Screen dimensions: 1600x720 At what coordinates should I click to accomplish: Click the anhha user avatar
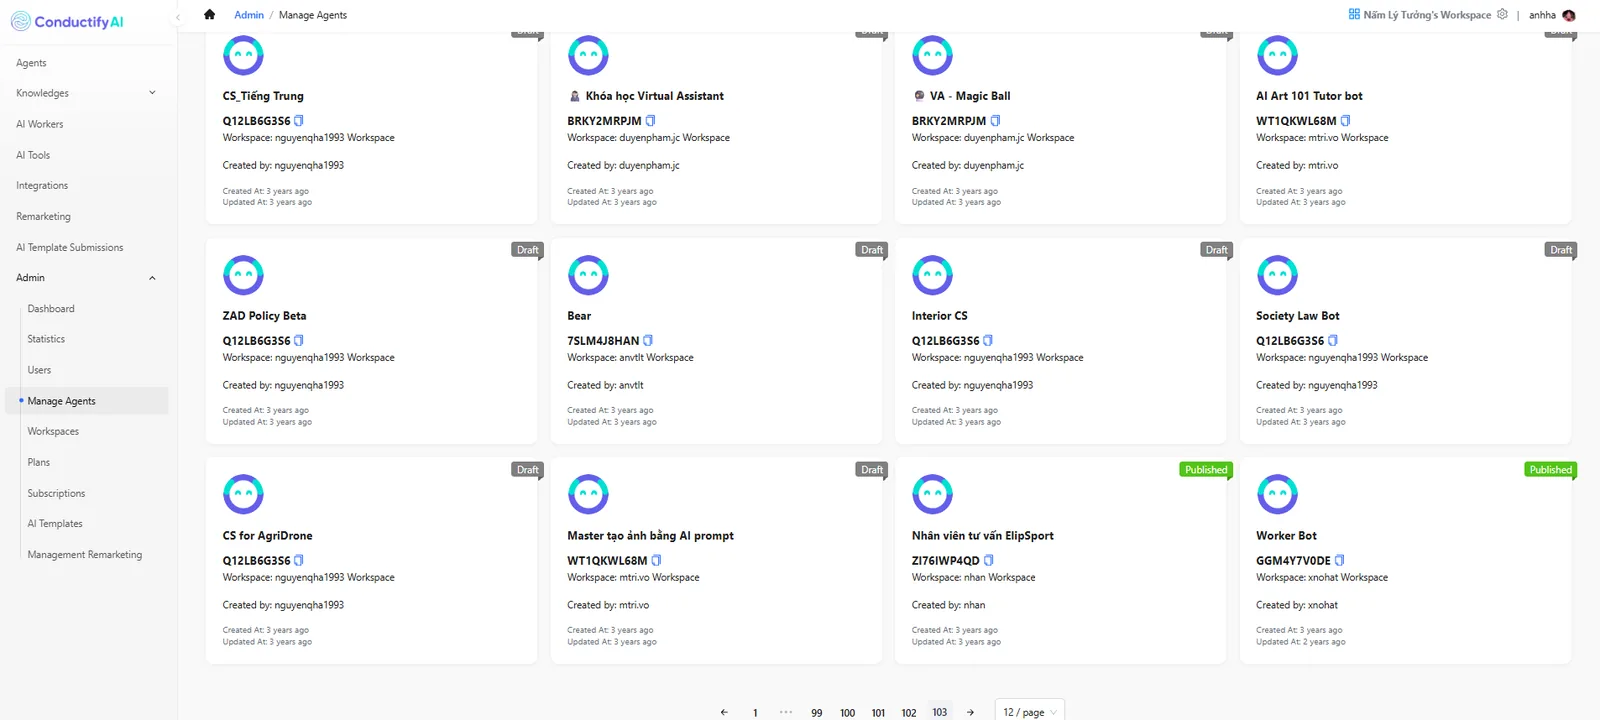(1568, 15)
